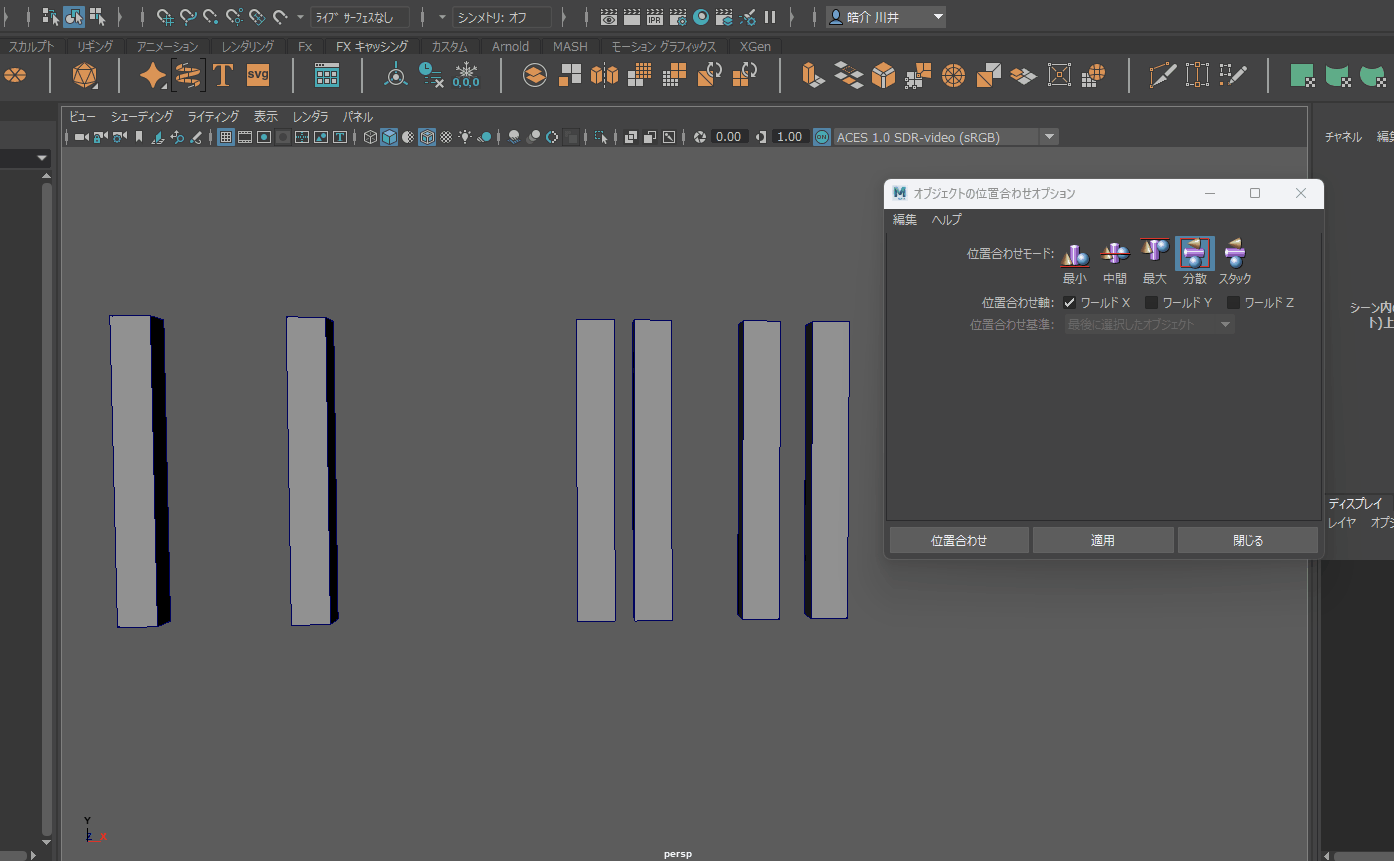Select the 中間 (Mid) align mode icon

[1114, 254]
